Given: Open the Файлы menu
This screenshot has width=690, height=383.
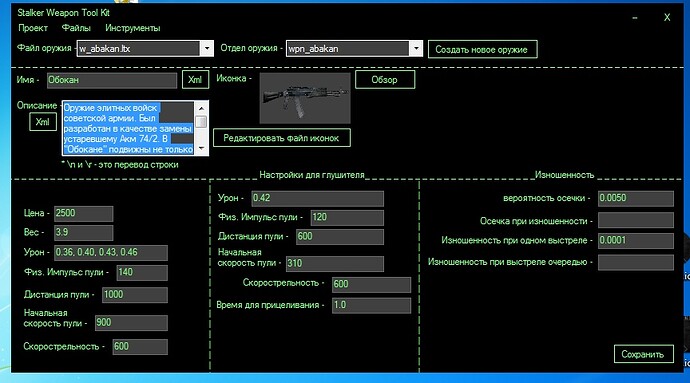Looking at the screenshot, I should click(x=76, y=28).
